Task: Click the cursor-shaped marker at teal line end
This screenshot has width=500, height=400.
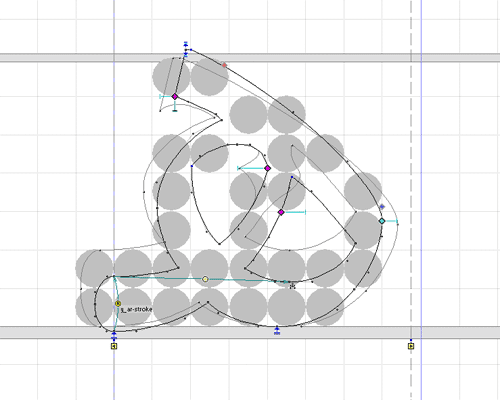Action: tap(292, 286)
